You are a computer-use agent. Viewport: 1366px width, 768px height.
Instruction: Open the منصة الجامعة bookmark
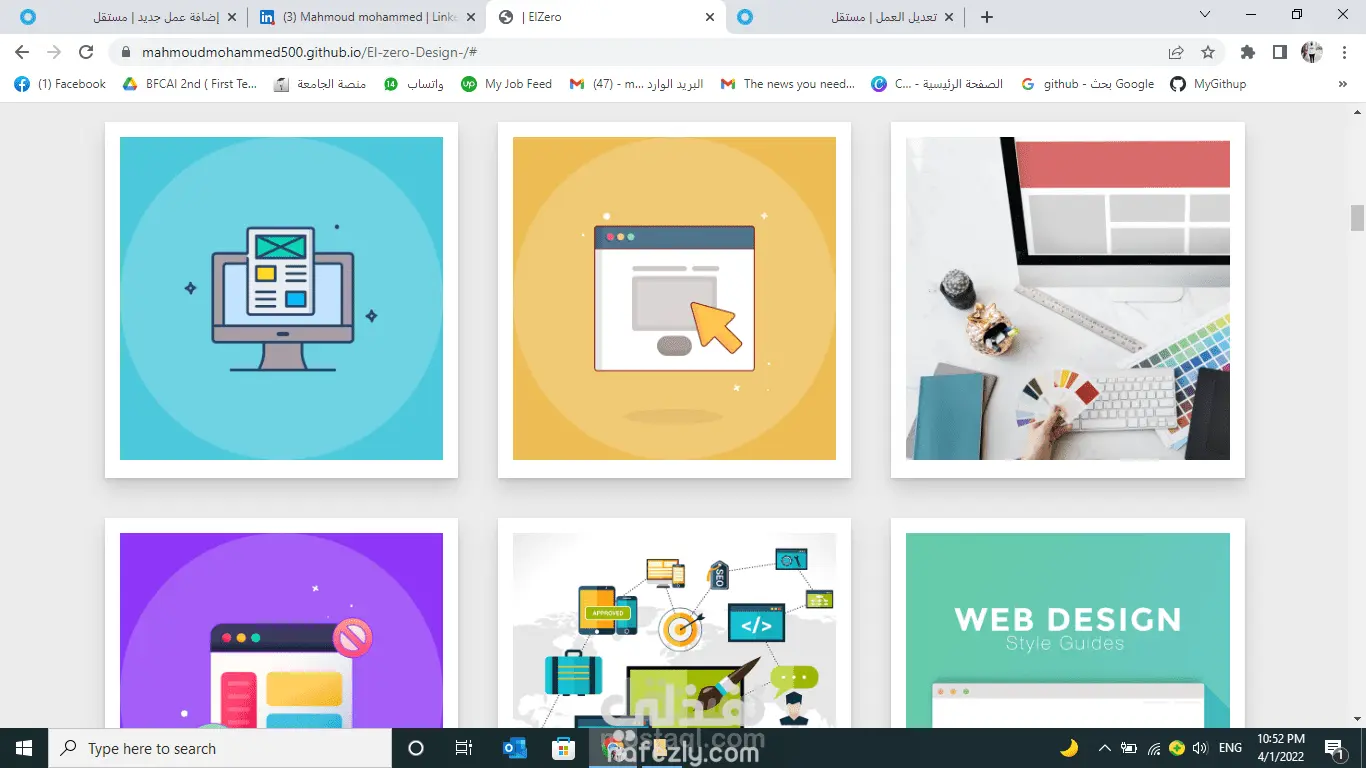point(321,84)
